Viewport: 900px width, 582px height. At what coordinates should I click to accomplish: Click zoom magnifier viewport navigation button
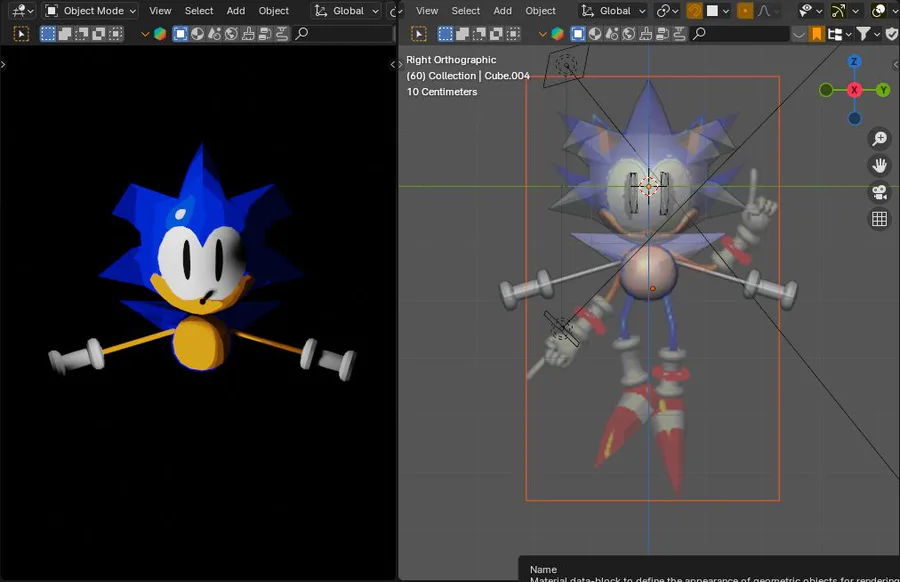879,138
